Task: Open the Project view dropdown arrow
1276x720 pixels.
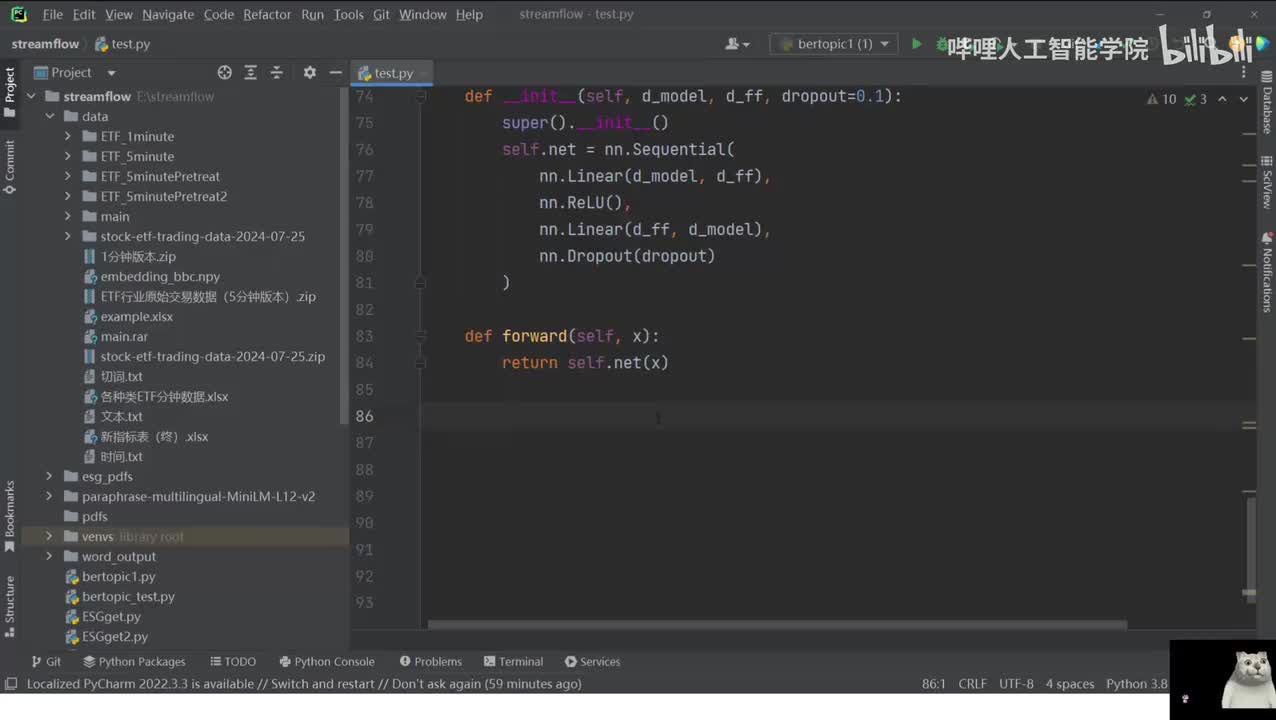Action: click(111, 73)
